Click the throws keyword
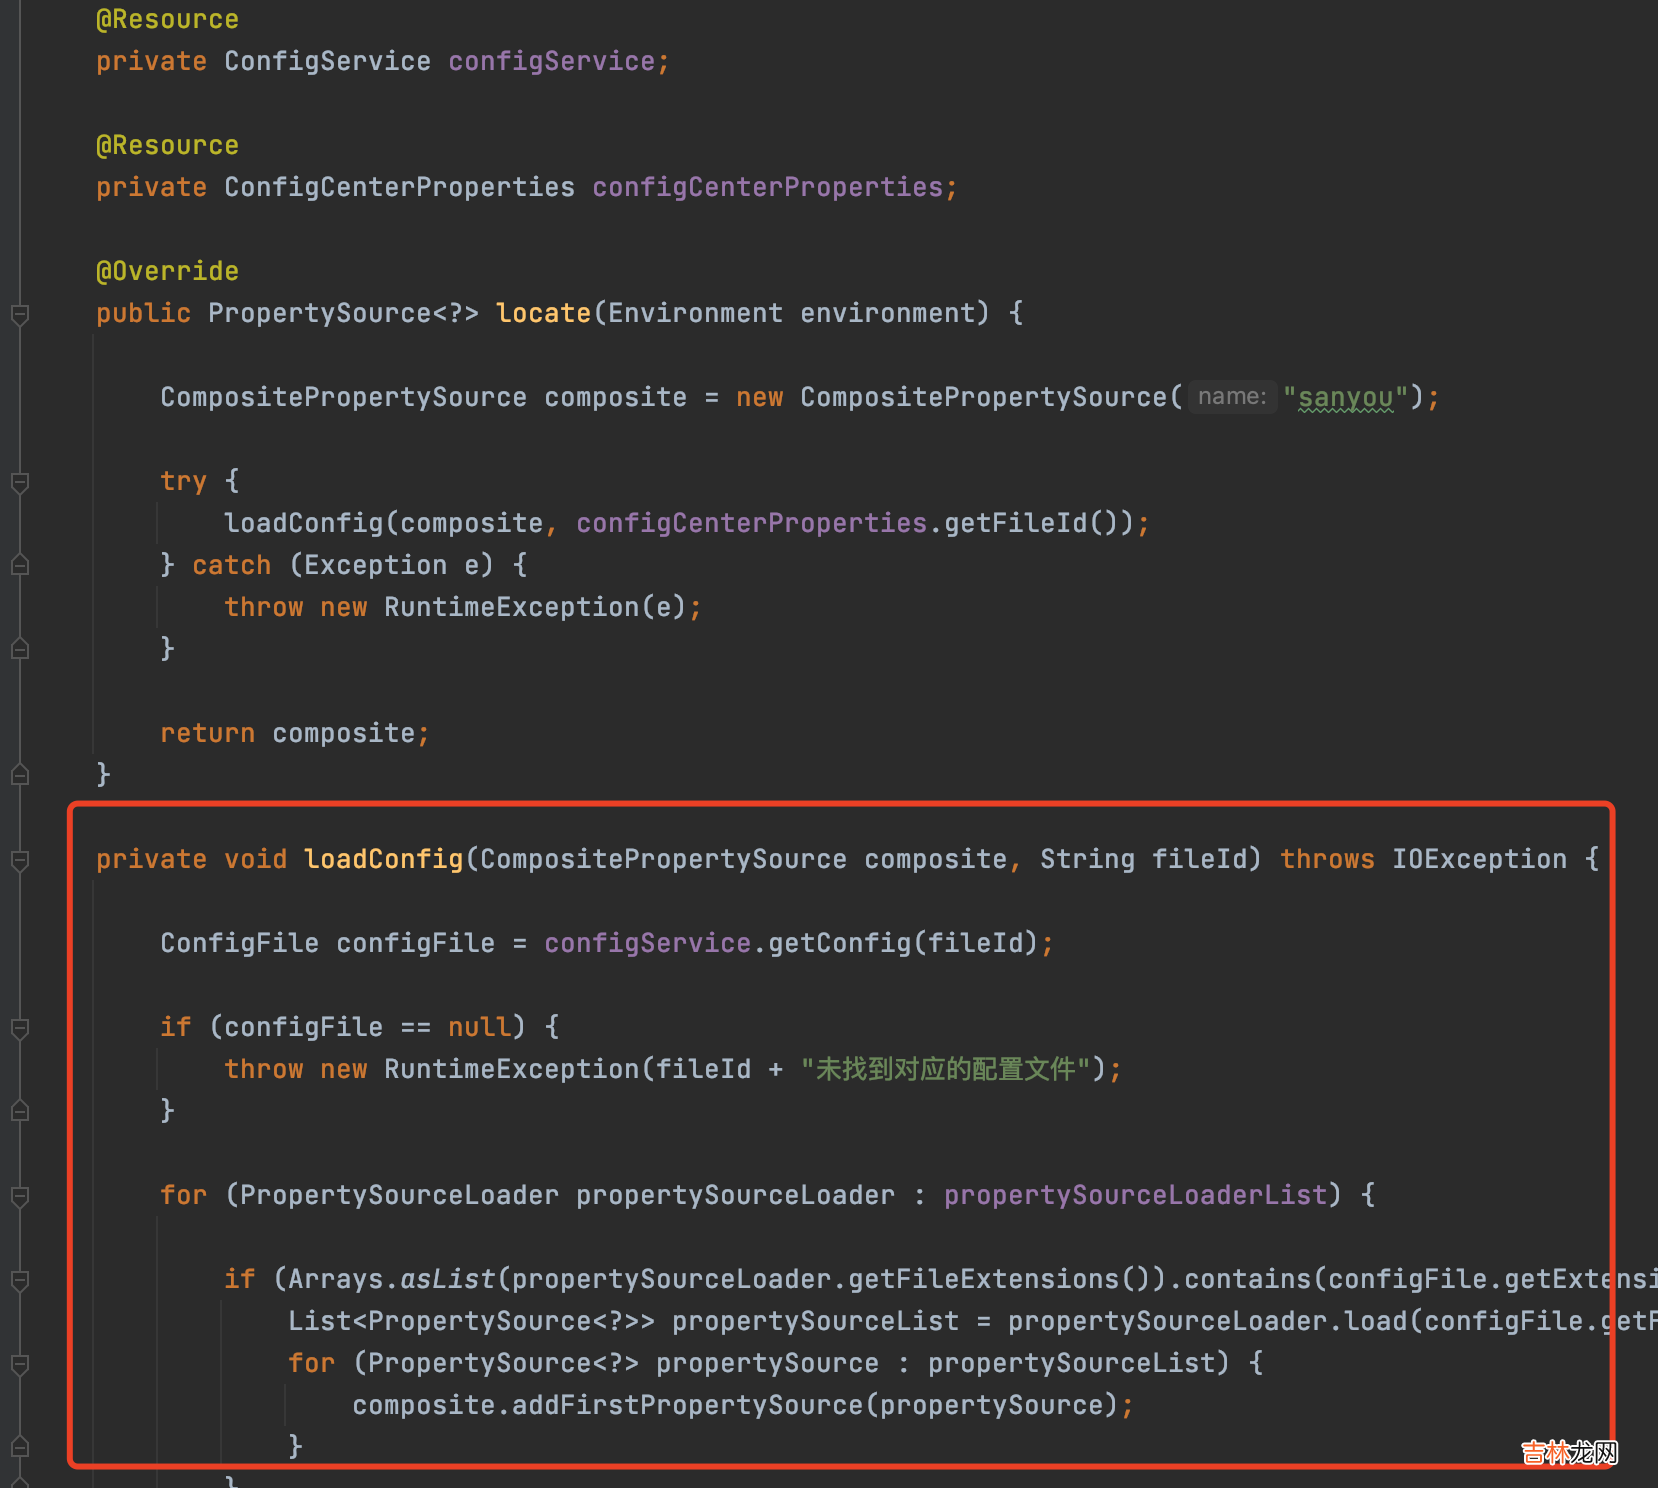Image resolution: width=1658 pixels, height=1488 pixels. click(x=1327, y=859)
